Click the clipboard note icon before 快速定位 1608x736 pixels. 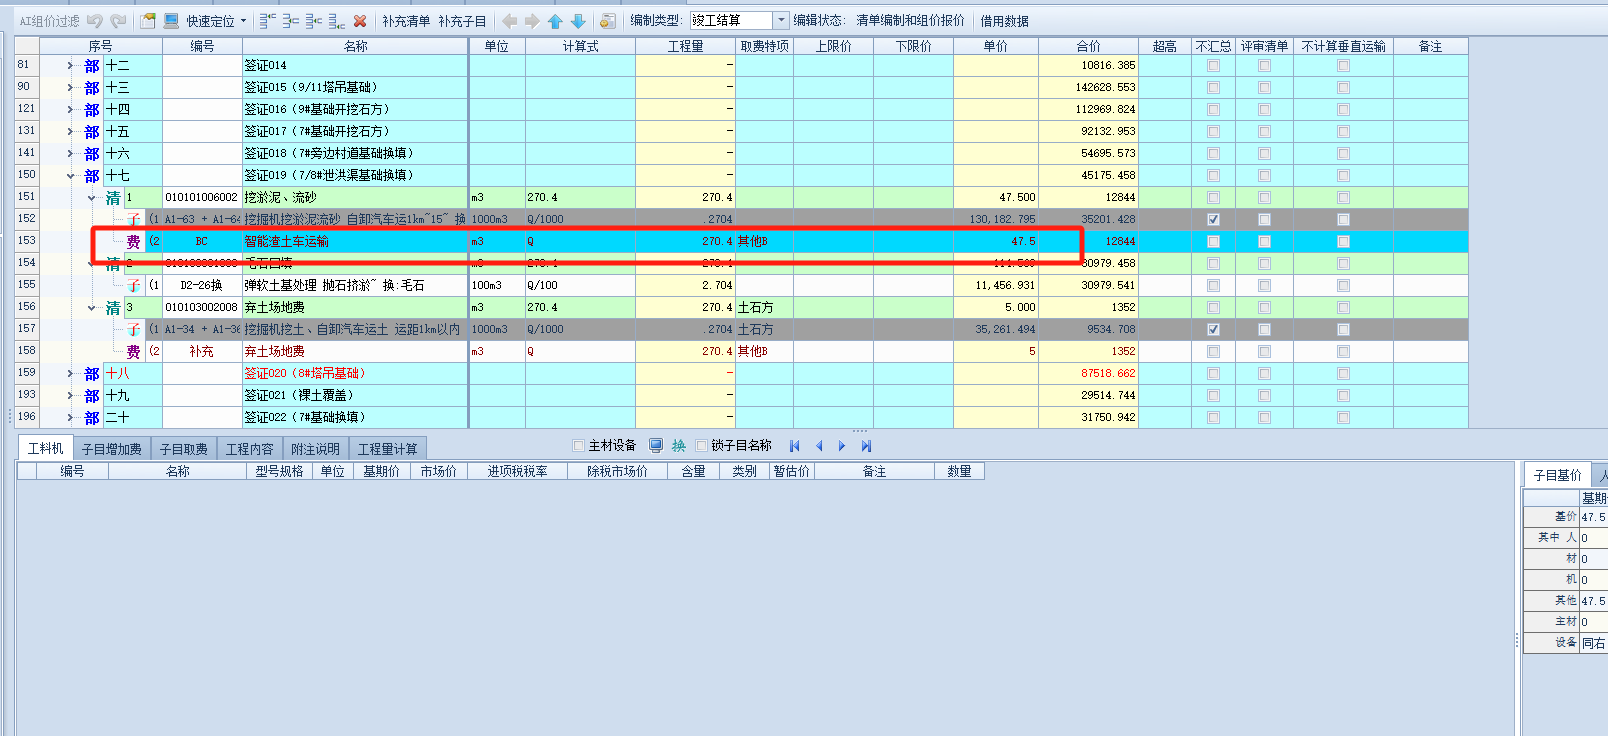tap(148, 20)
